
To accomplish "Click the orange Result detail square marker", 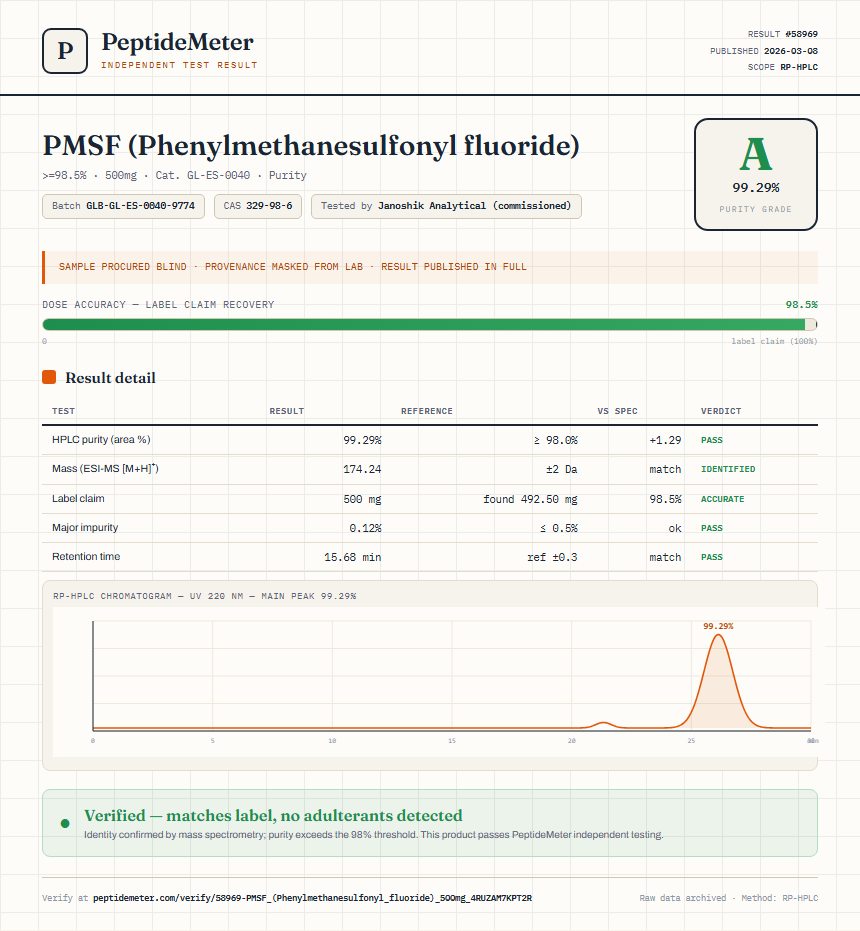I will (x=49, y=377).
